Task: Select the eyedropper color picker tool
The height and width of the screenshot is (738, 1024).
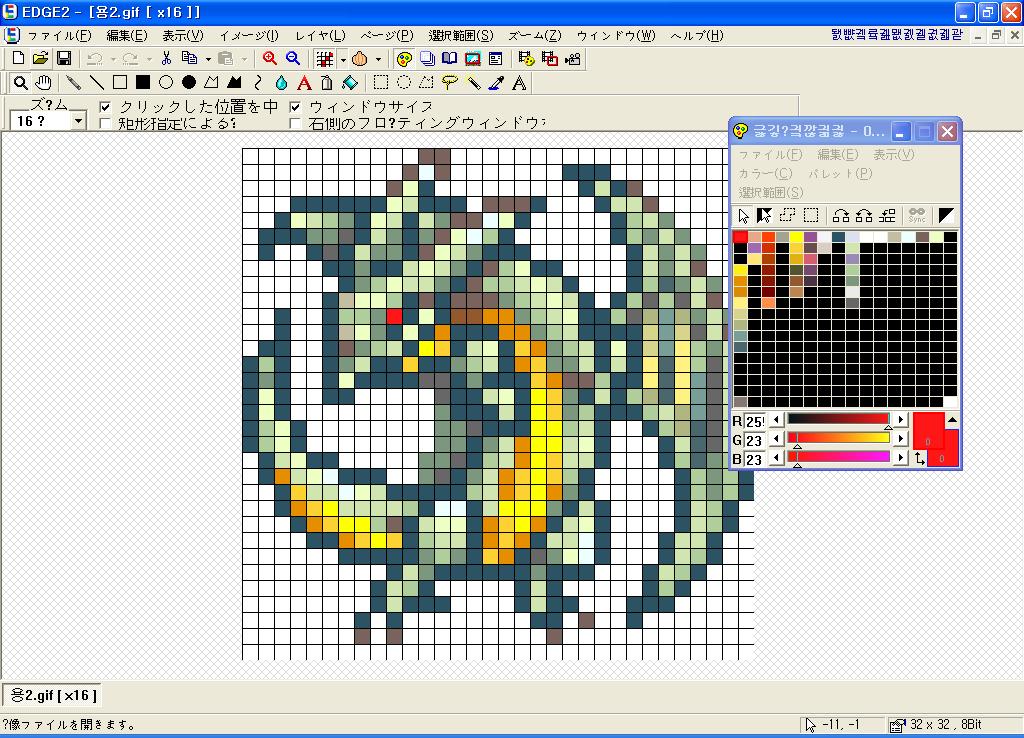Action: (x=496, y=82)
